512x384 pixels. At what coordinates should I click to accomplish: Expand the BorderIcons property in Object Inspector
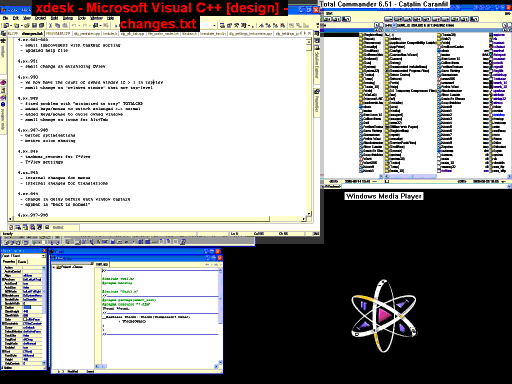point(4,295)
